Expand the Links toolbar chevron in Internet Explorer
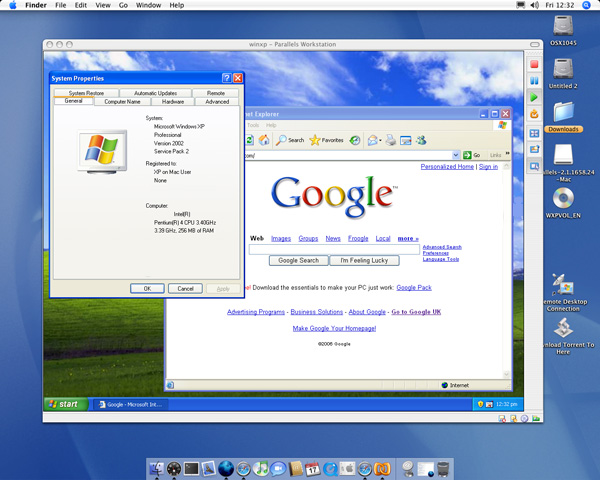The width and height of the screenshot is (600, 480). (x=507, y=154)
